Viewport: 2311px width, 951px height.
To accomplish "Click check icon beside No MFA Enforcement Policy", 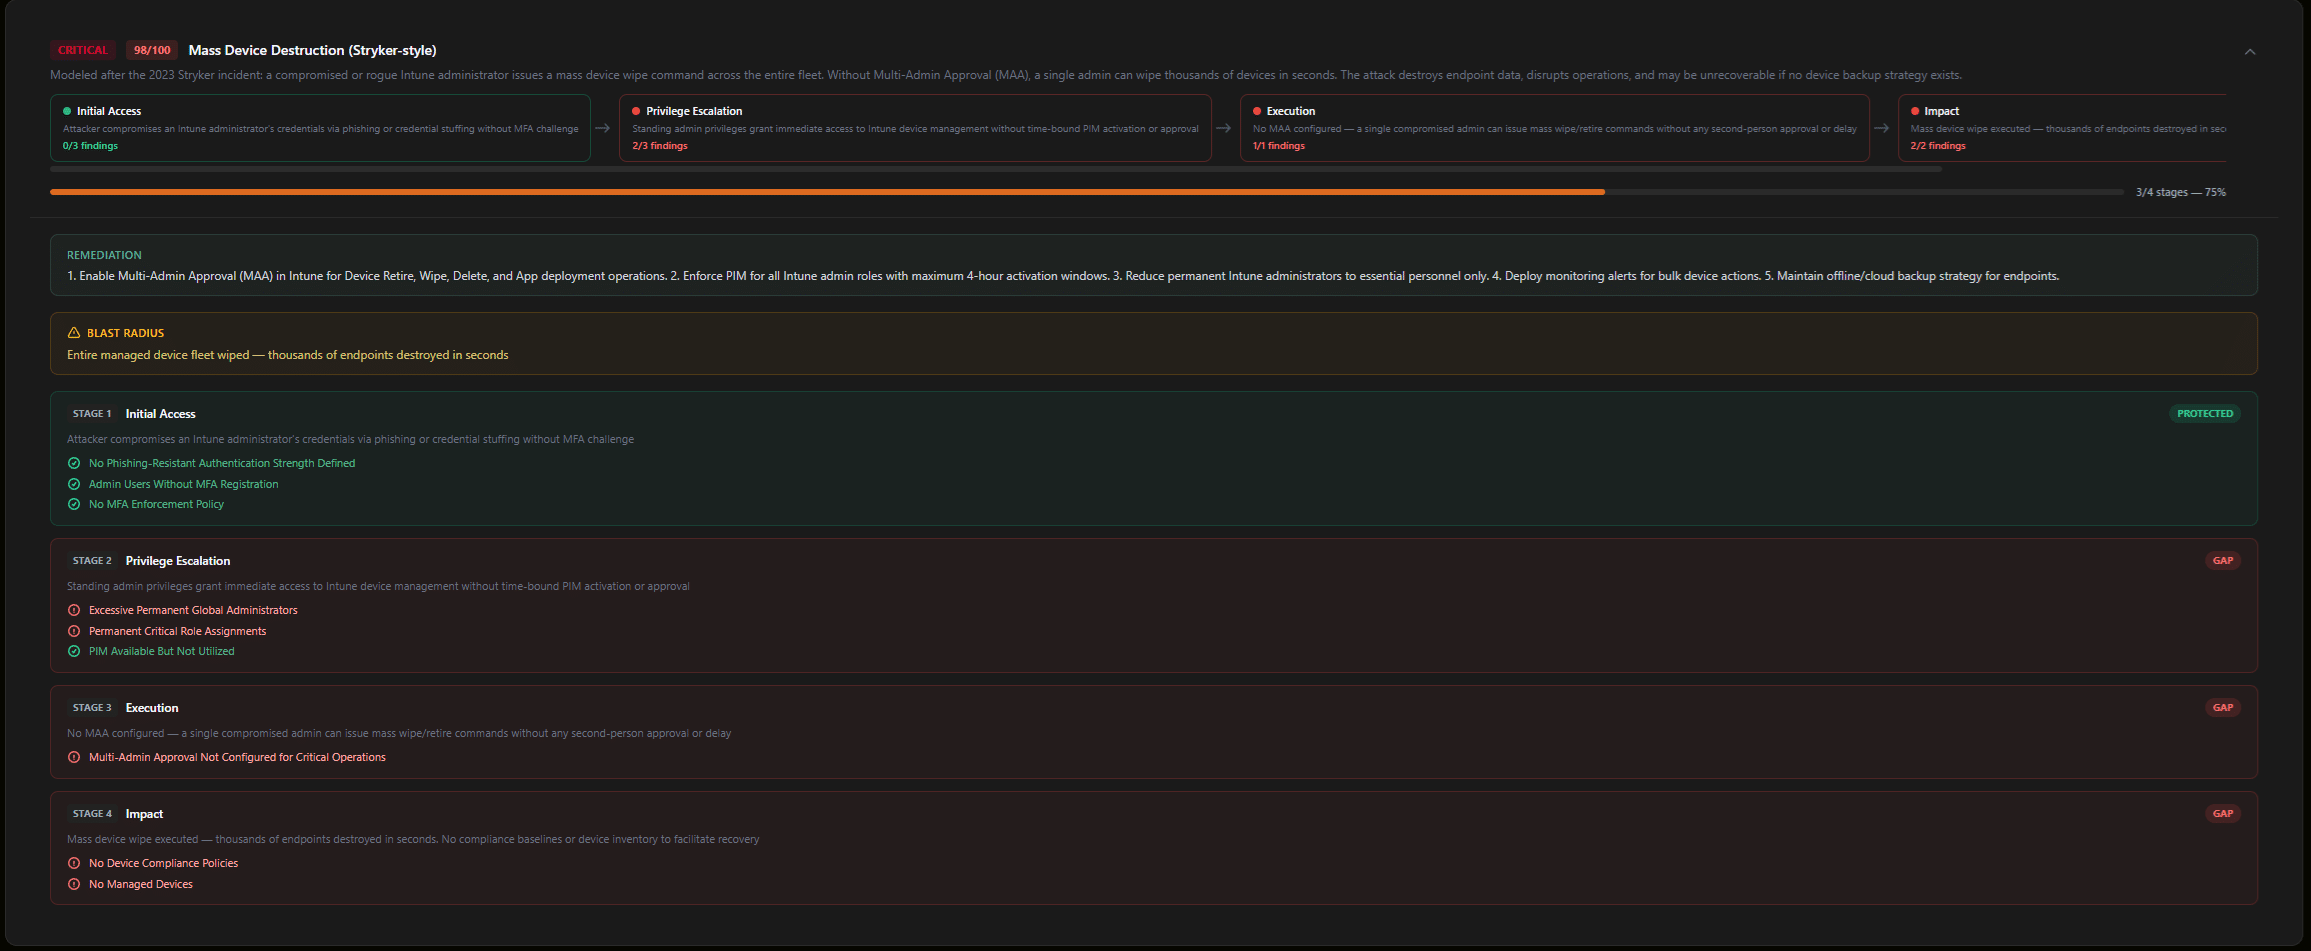I will pyautogui.click(x=74, y=504).
